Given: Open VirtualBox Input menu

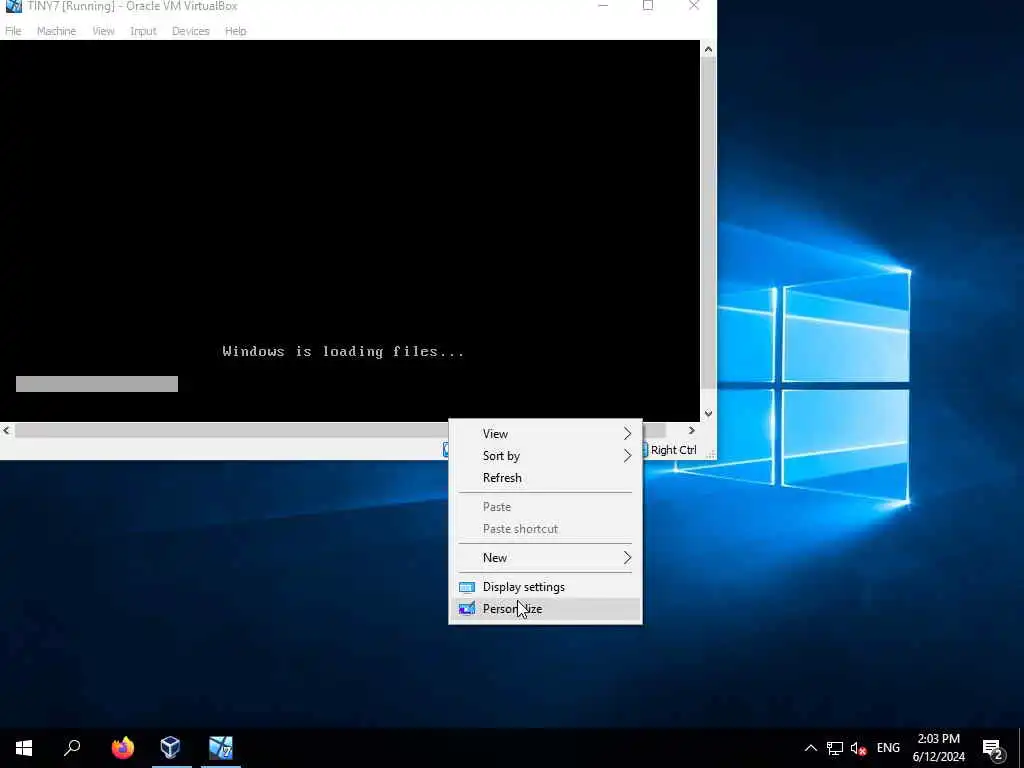Looking at the screenshot, I should pos(143,31).
